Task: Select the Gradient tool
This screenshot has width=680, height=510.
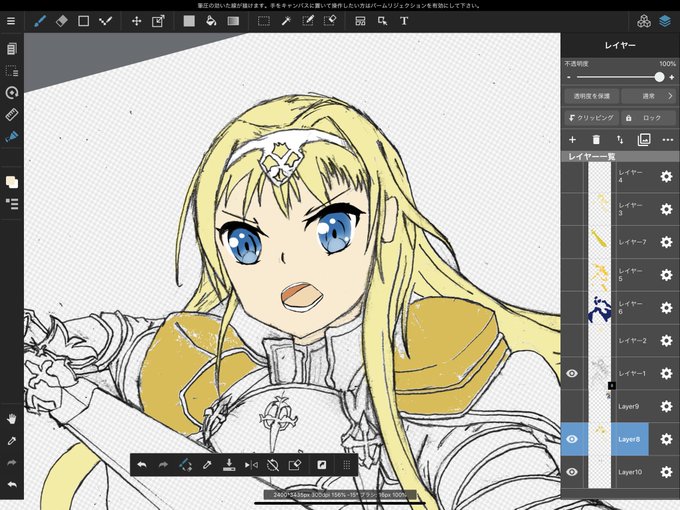Action: pos(233,21)
